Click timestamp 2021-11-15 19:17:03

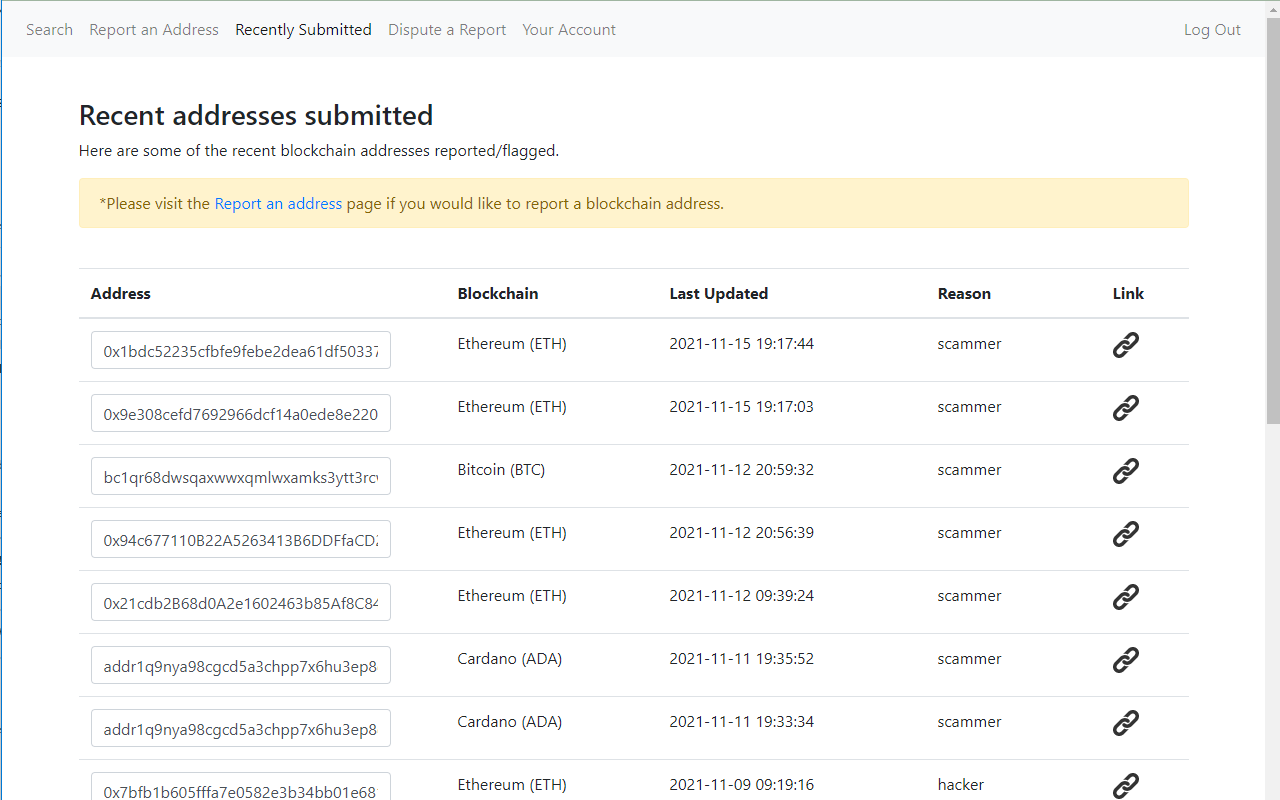click(742, 407)
